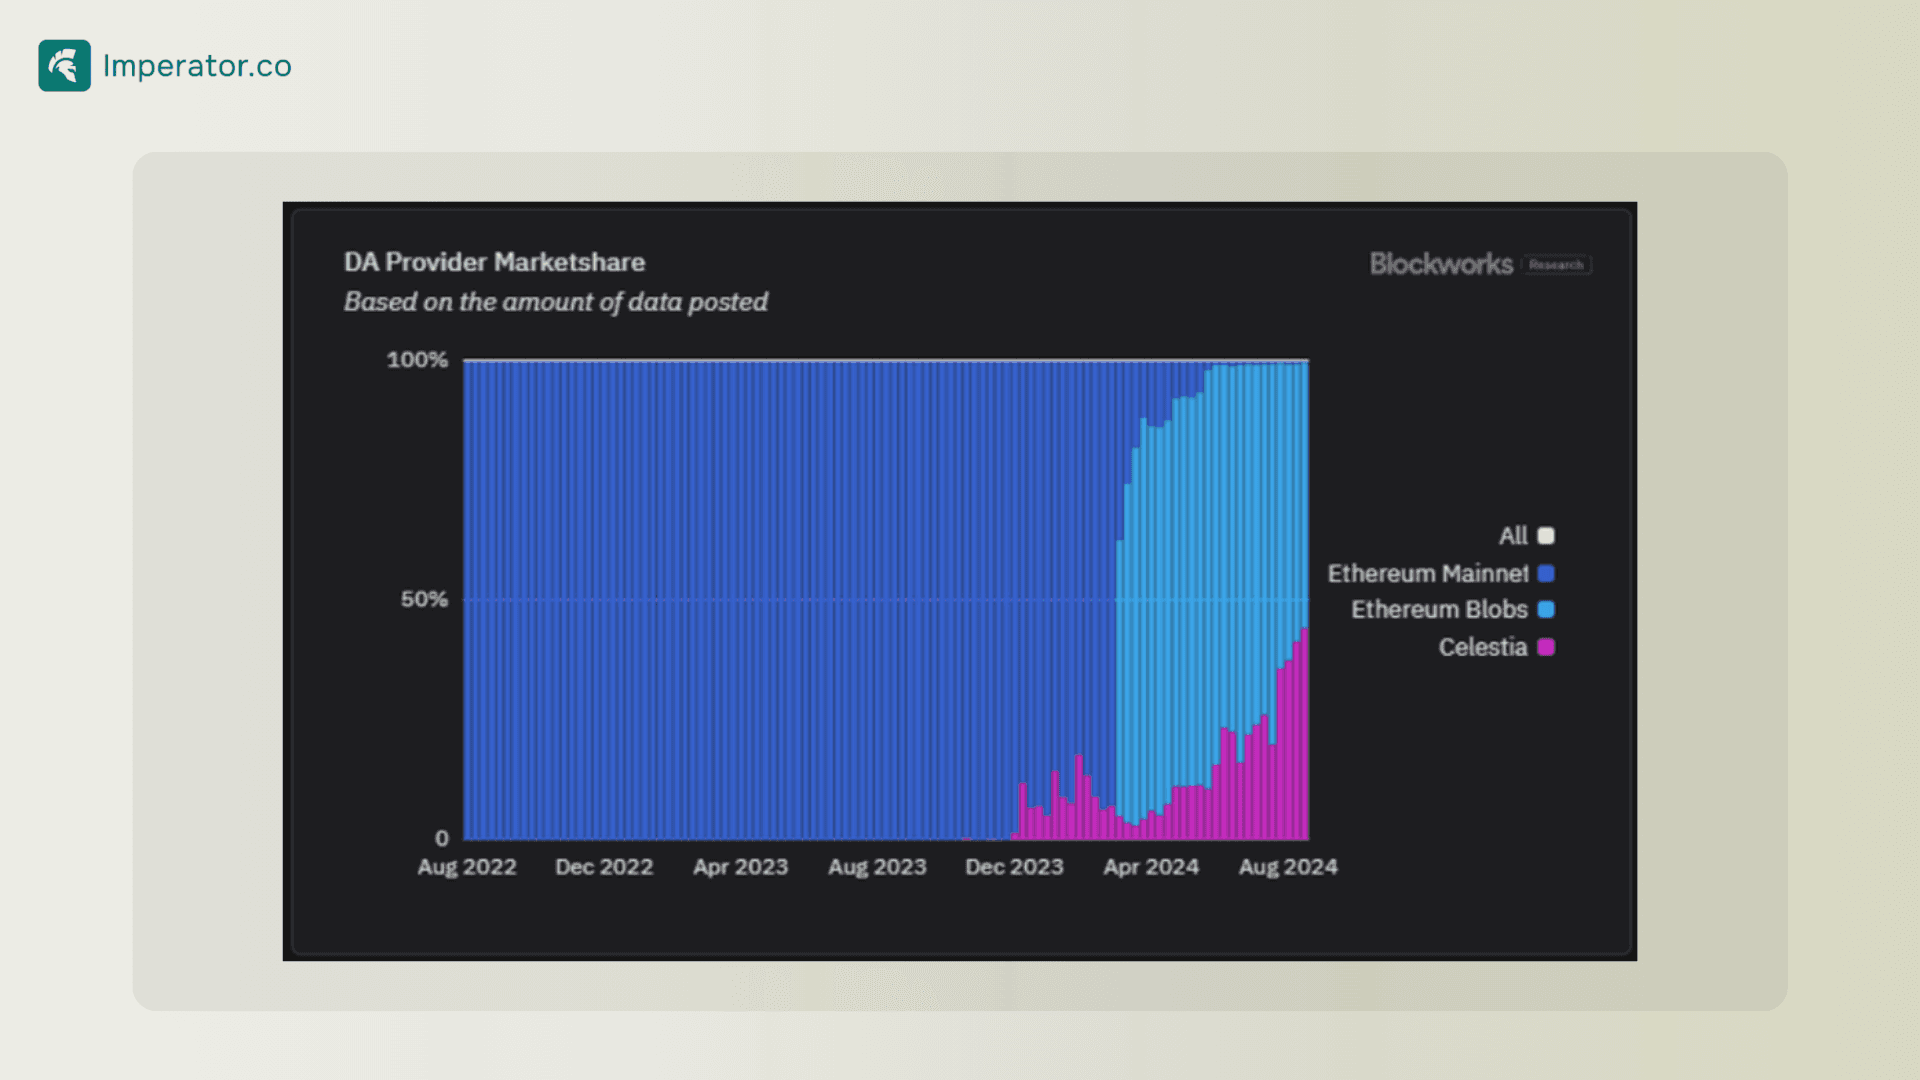The width and height of the screenshot is (1920, 1080).
Task: Toggle the Celestia legend magenta swatch
Action: coord(1546,647)
